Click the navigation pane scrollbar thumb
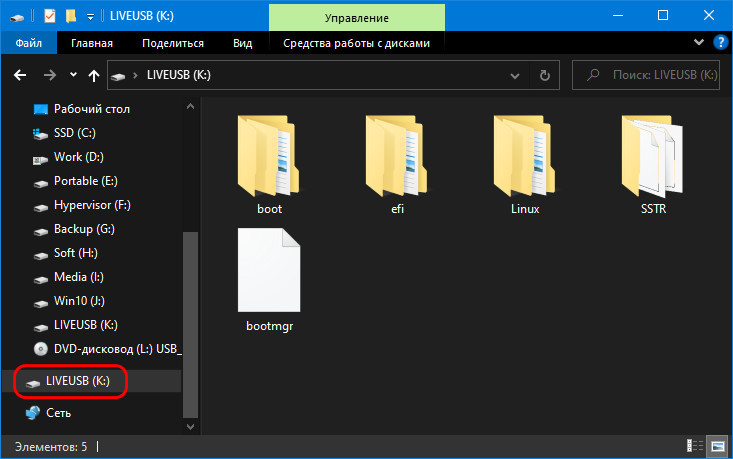733x459 pixels. (190, 324)
